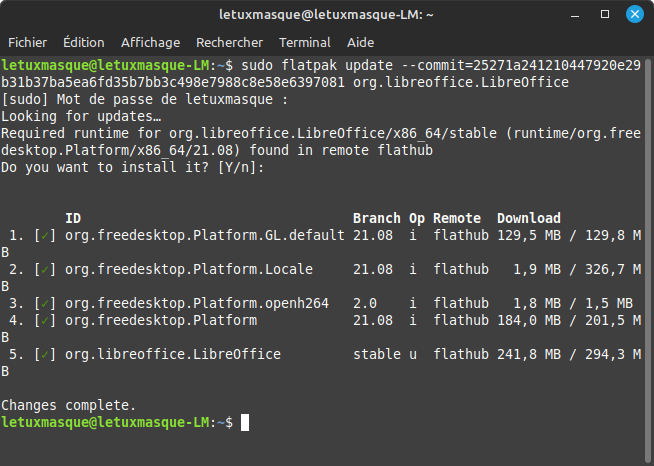Click the ID column header
This screenshot has height=466, width=654.
73,218
